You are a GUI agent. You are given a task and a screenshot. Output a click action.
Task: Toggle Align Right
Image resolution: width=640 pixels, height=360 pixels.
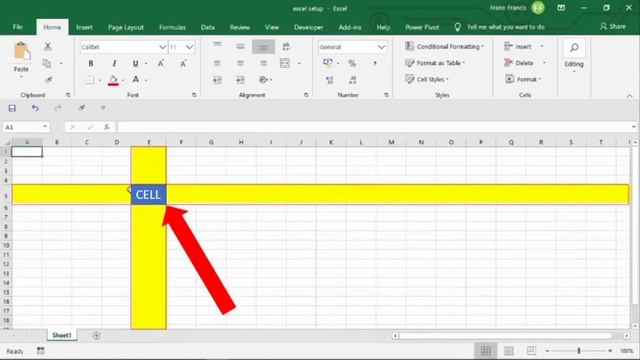coord(263,63)
